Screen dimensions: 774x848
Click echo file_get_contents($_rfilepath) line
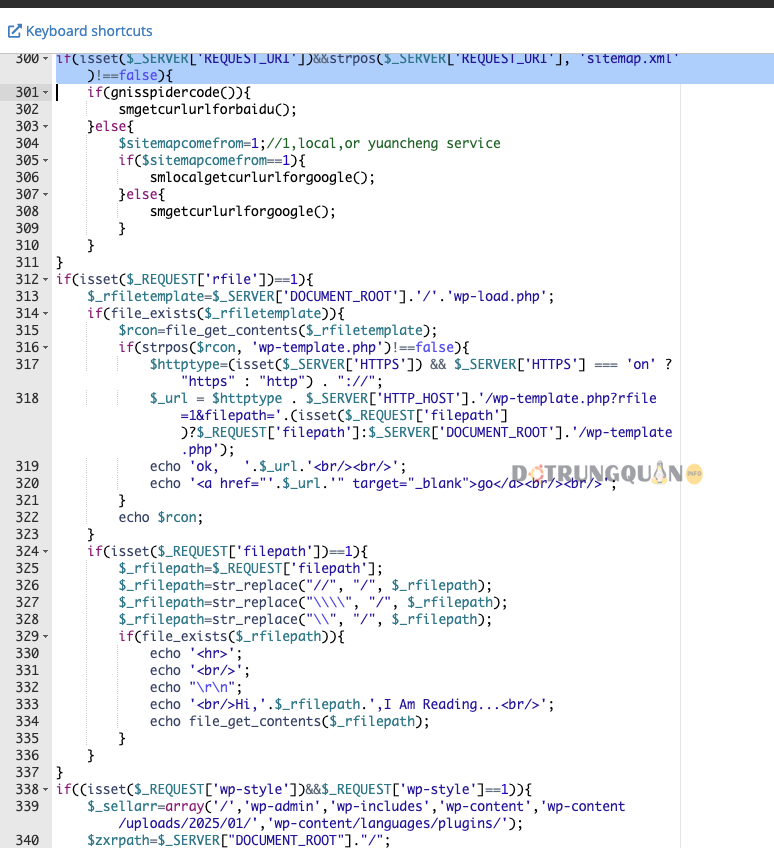(289, 721)
